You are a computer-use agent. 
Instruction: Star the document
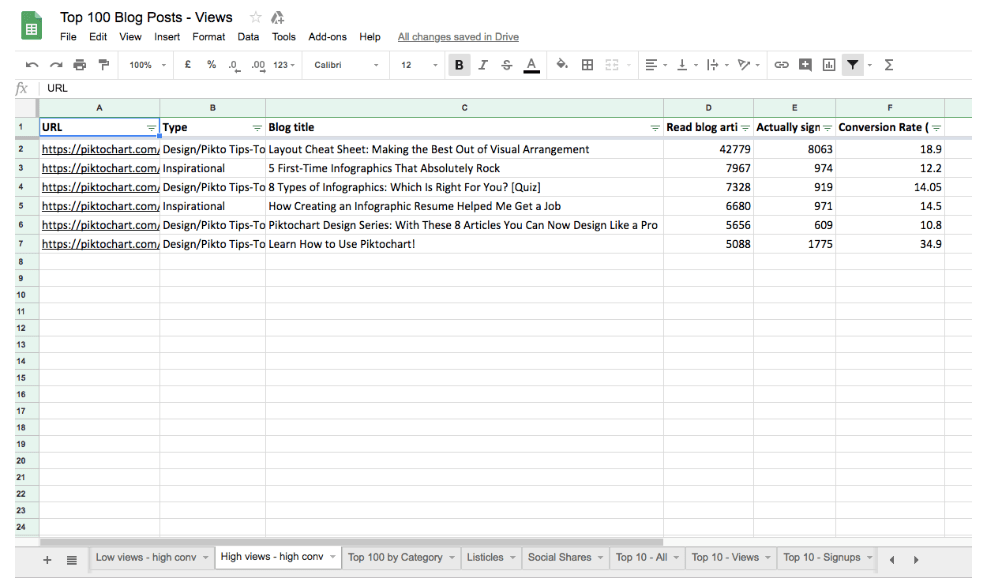coord(255,18)
